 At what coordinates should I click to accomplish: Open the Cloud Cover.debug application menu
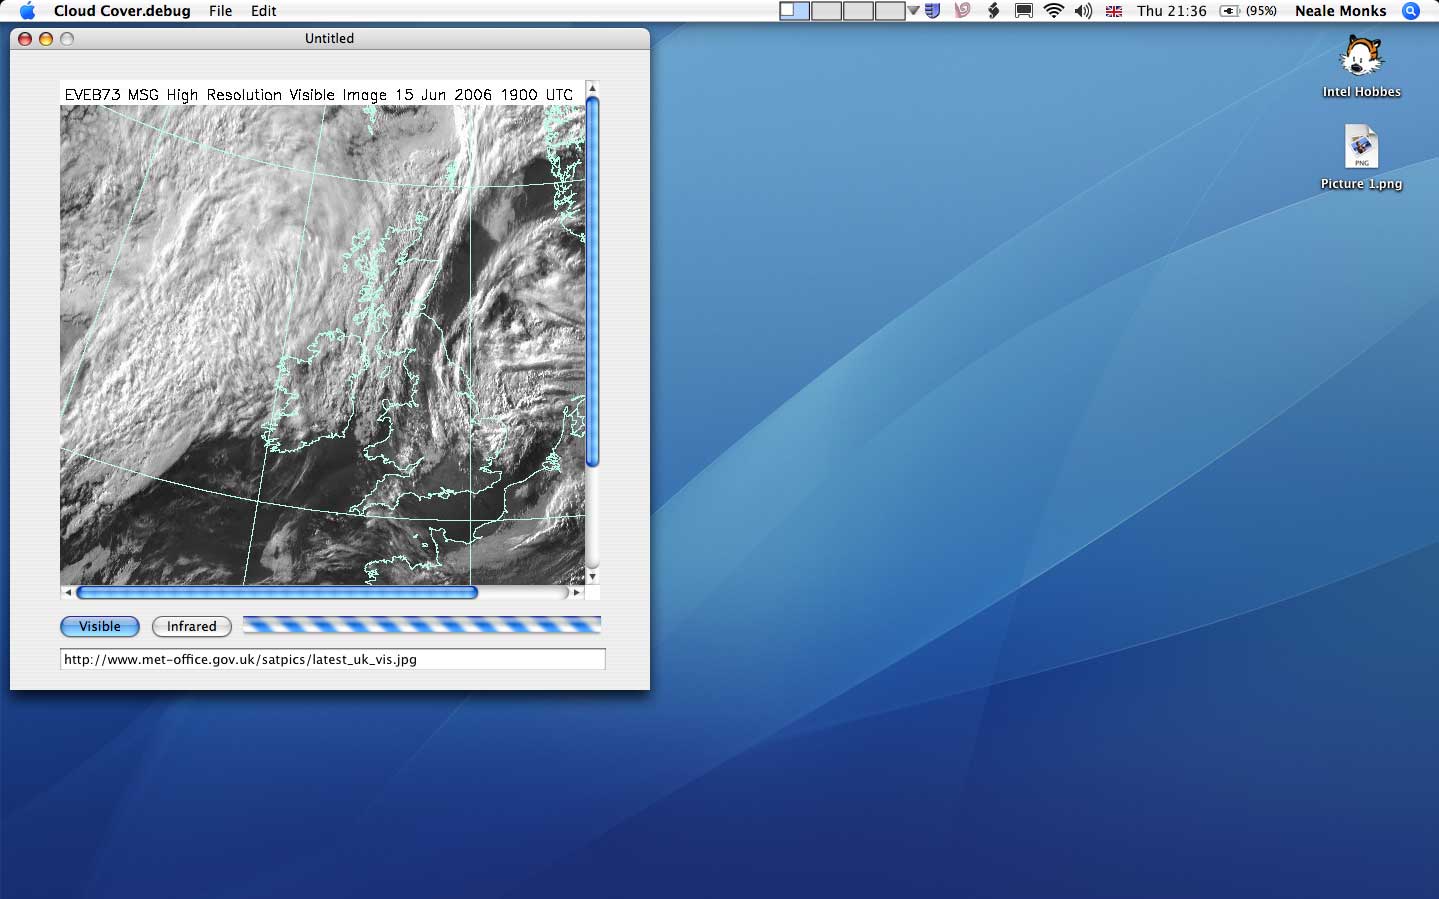tap(122, 11)
